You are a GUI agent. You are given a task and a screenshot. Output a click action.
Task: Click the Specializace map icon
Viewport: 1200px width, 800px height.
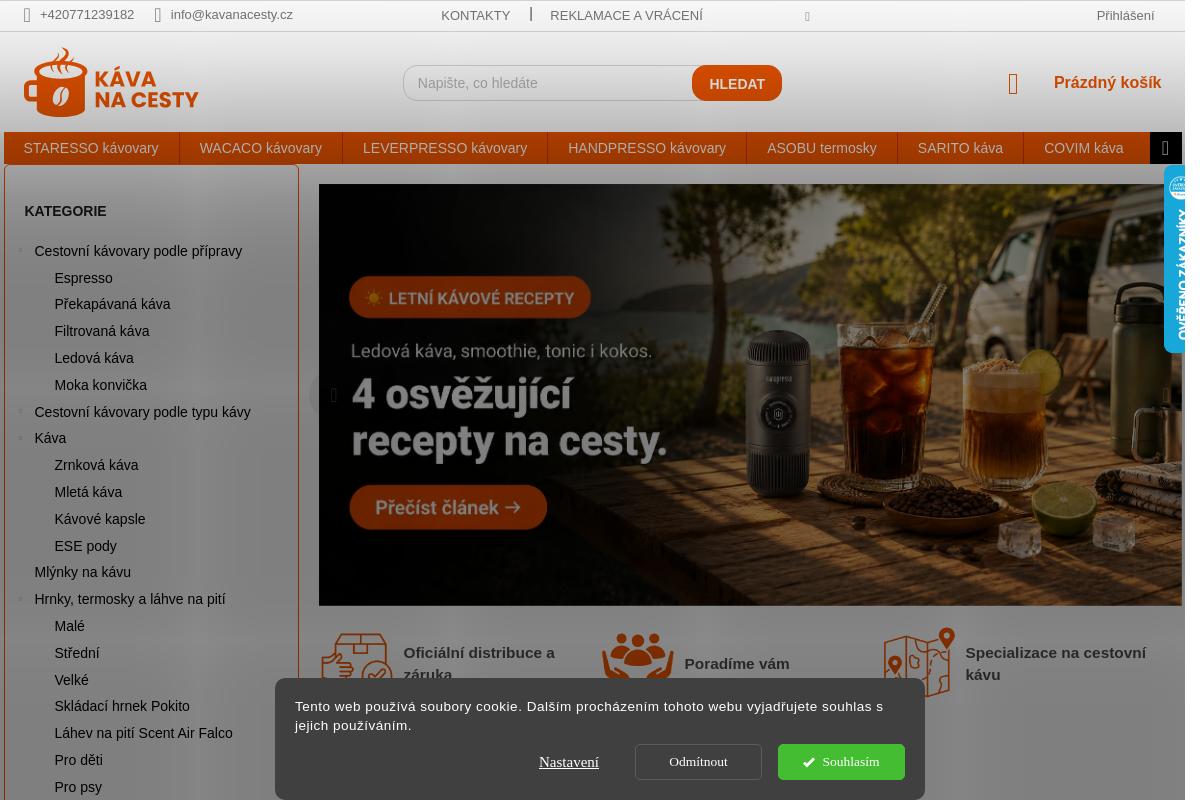pyautogui.click(x=918, y=662)
